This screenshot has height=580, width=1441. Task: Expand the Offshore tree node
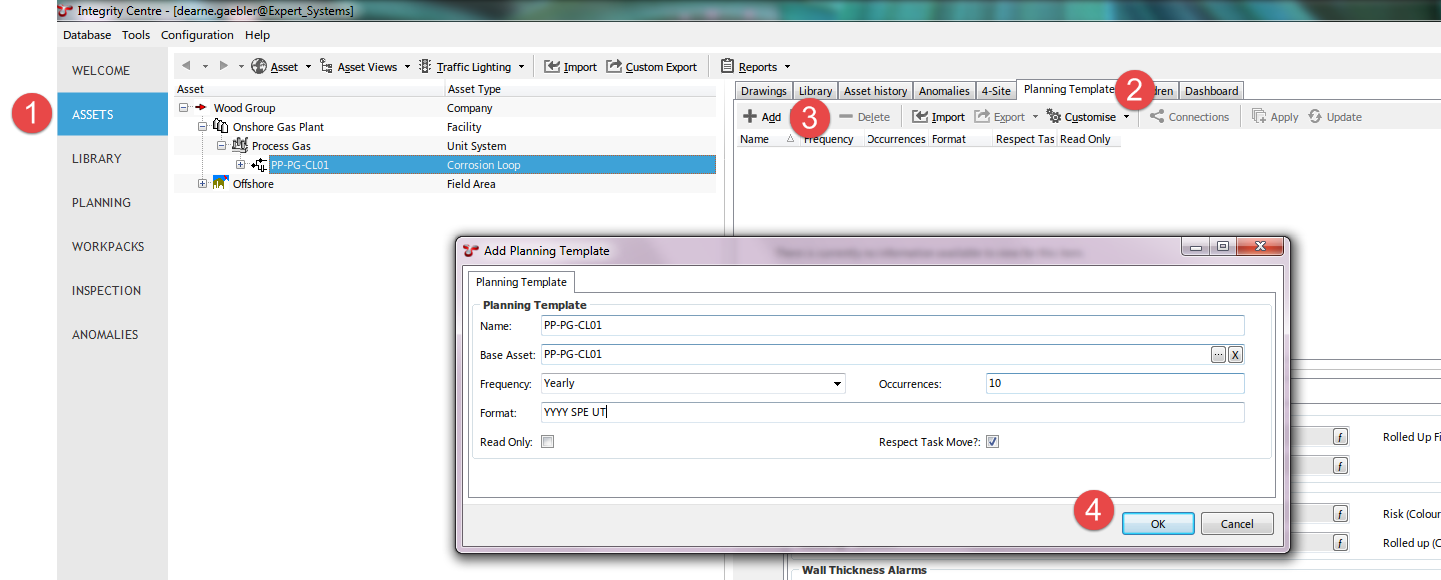(202, 184)
